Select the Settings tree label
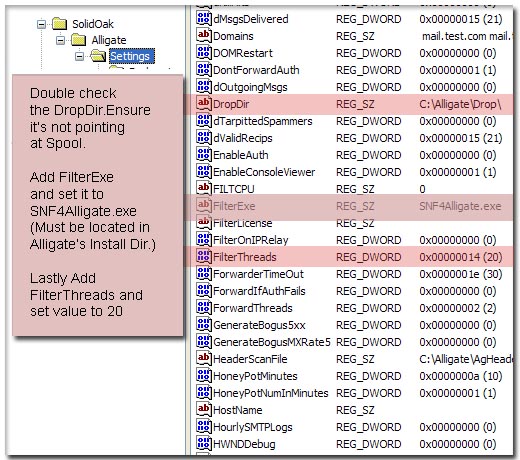Image resolution: width=520 pixels, height=460 pixels. point(132,56)
